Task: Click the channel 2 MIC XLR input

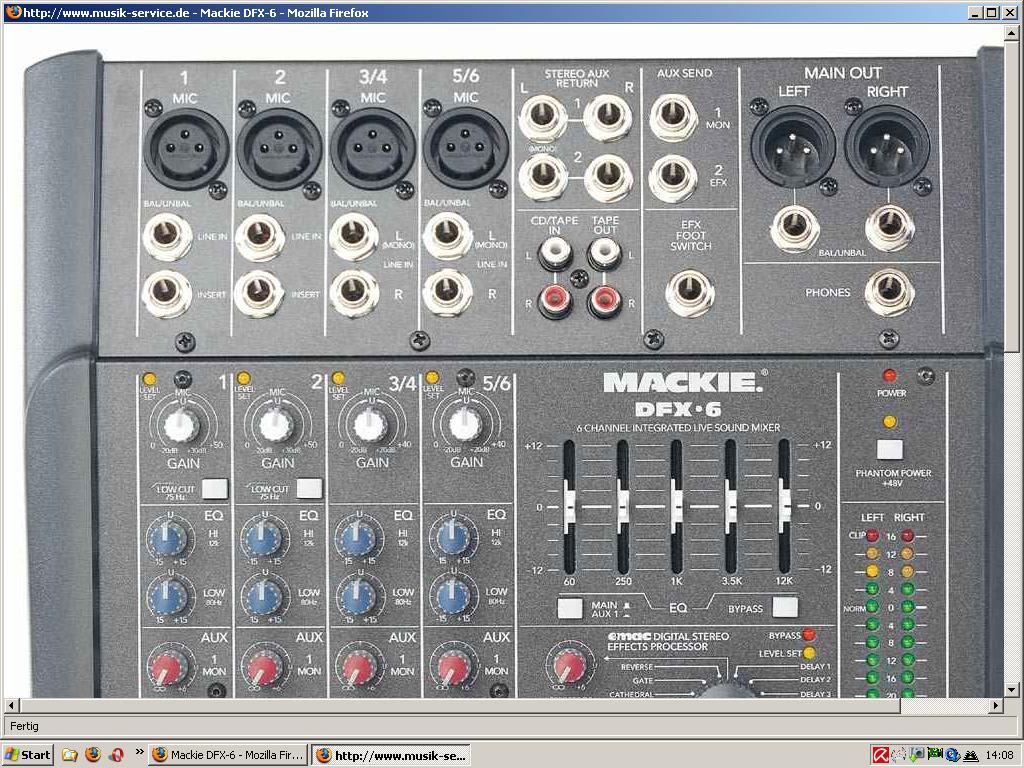Action: pyautogui.click(x=279, y=148)
